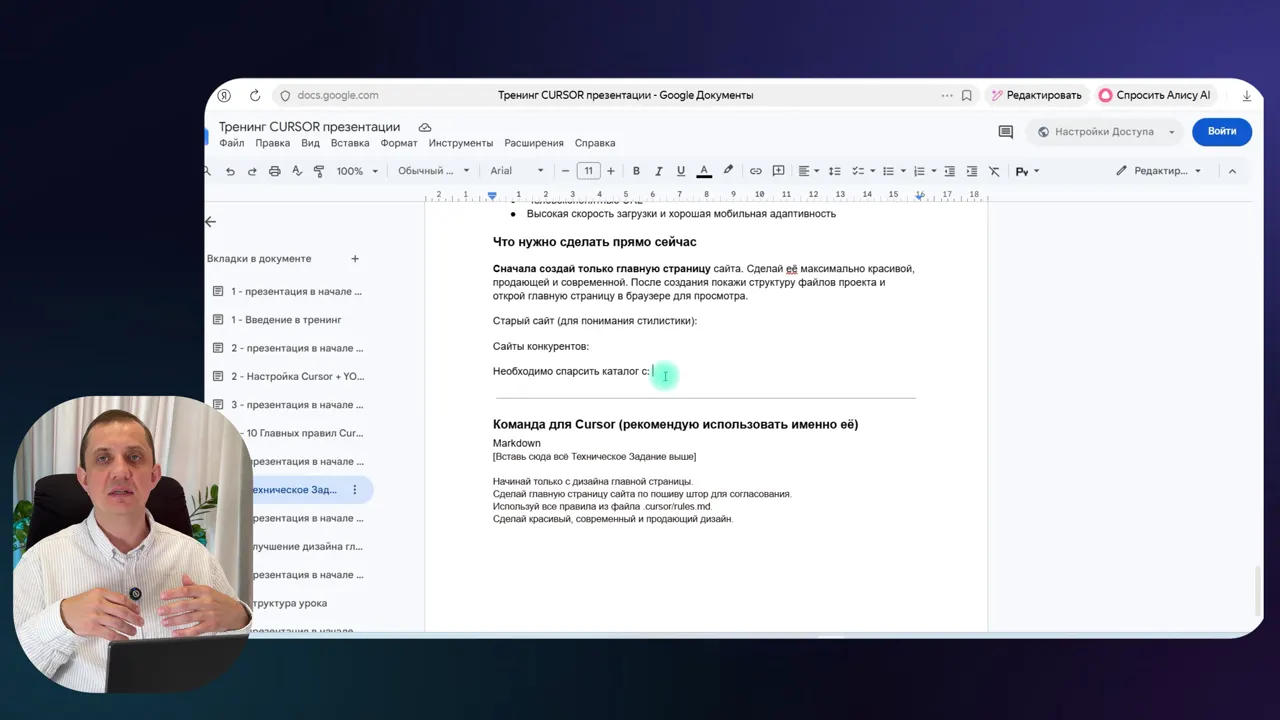The image size is (1280, 720).
Task: Print the document via printer icon
Action: (275, 171)
